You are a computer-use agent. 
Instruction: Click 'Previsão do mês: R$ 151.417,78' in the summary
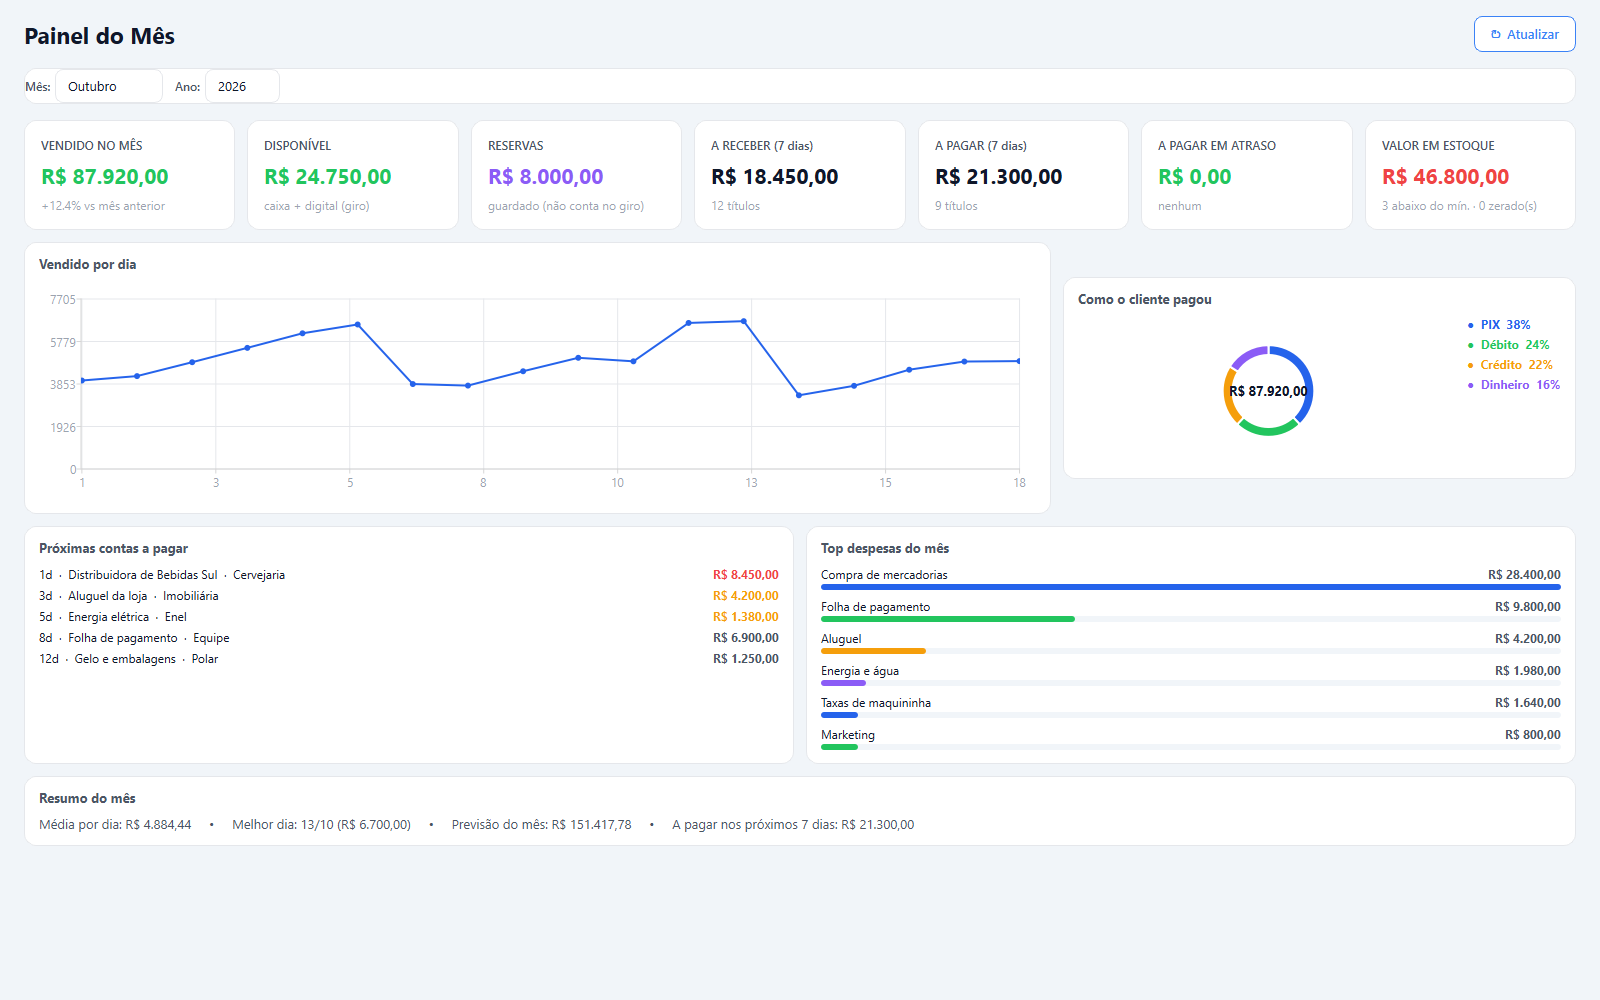point(541,825)
